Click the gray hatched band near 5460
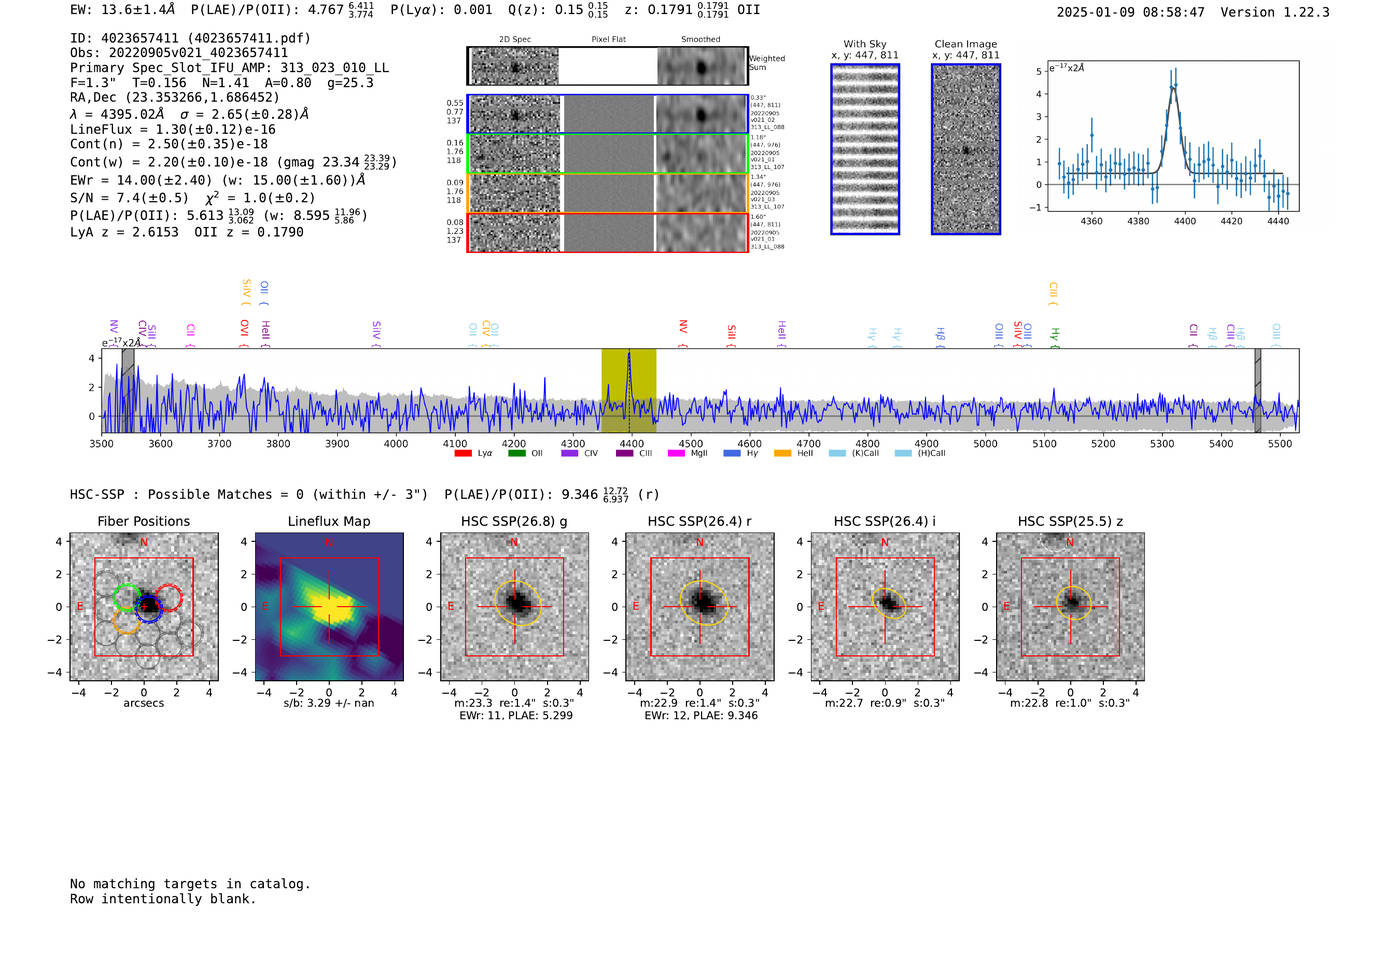 pyautogui.click(x=1258, y=390)
